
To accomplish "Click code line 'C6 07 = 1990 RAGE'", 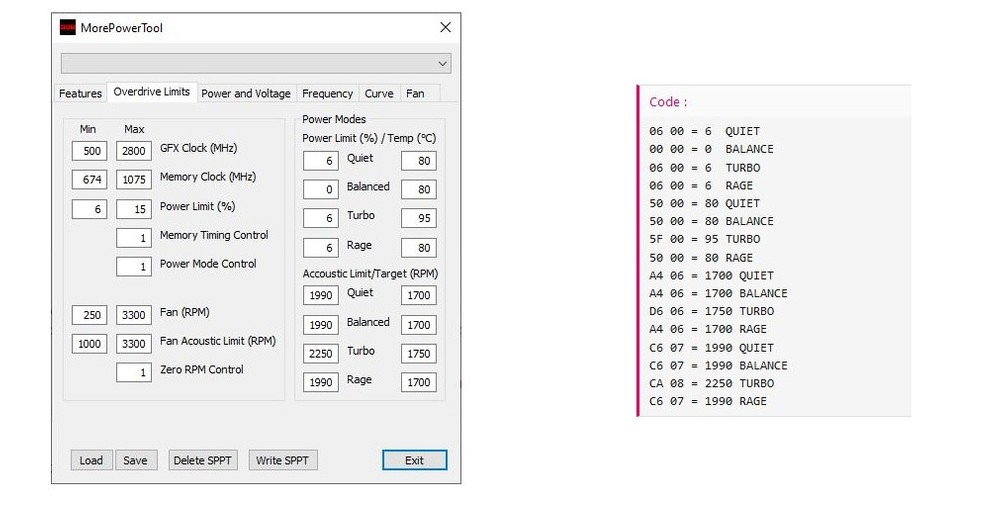I will tap(708, 401).
